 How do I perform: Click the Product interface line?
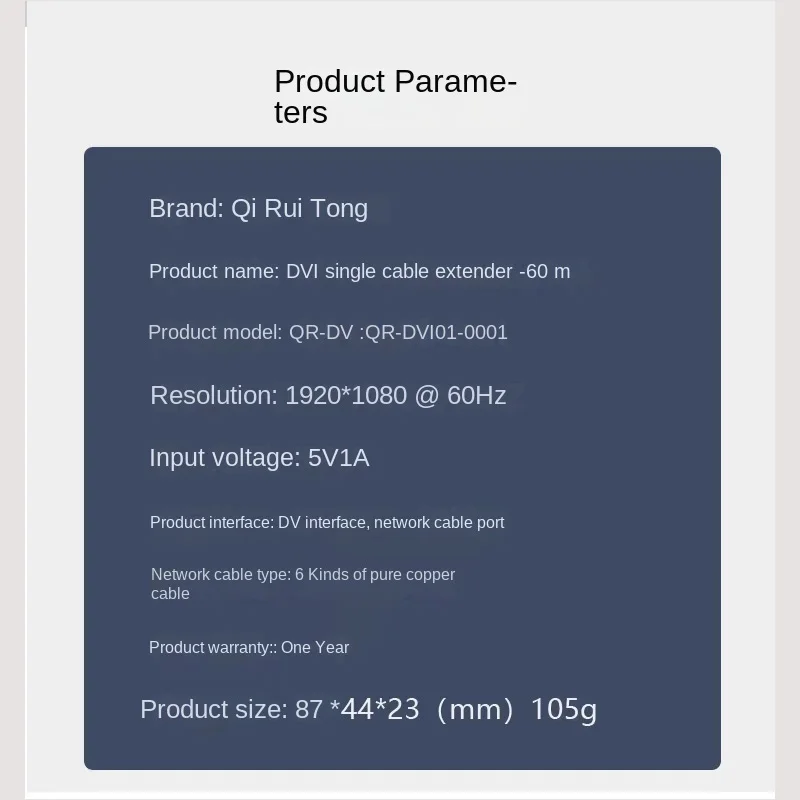[x=327, y=522]
